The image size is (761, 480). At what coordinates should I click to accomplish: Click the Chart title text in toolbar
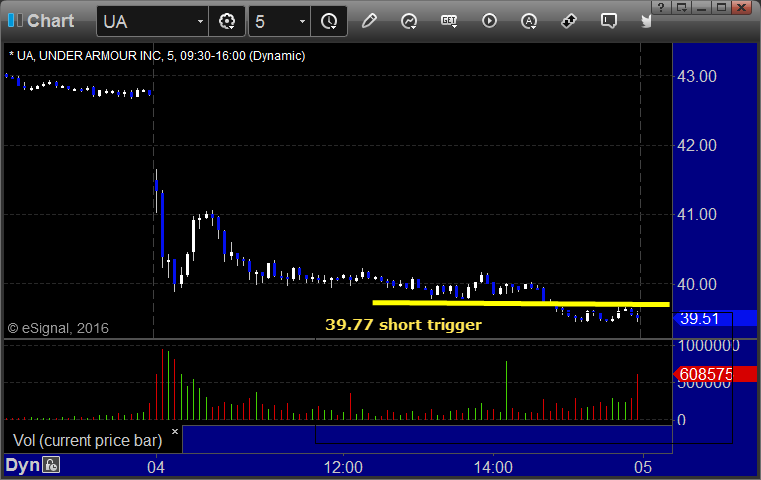(50, 21)
